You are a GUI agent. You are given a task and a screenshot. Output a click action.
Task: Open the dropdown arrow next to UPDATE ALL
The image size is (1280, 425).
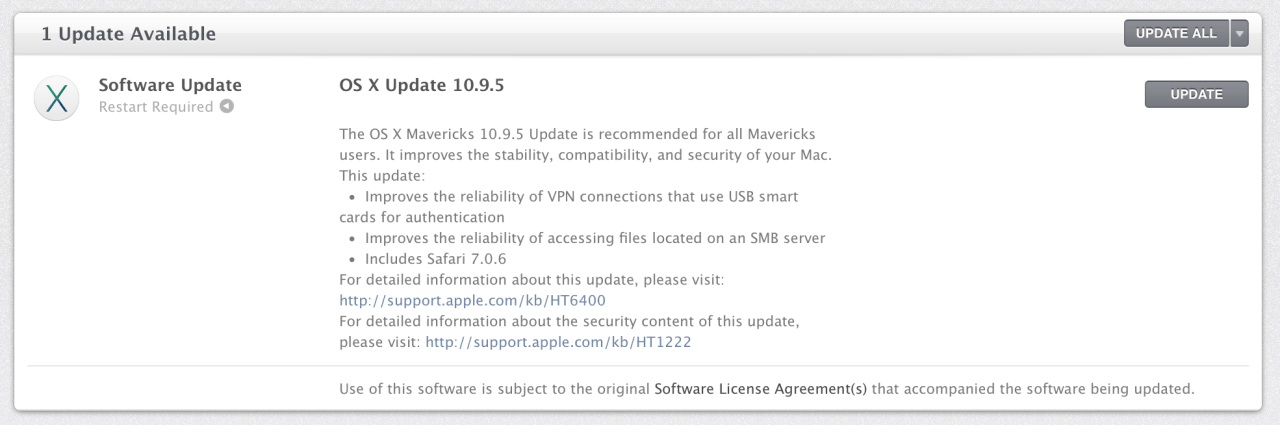[x=1240, y=34]
